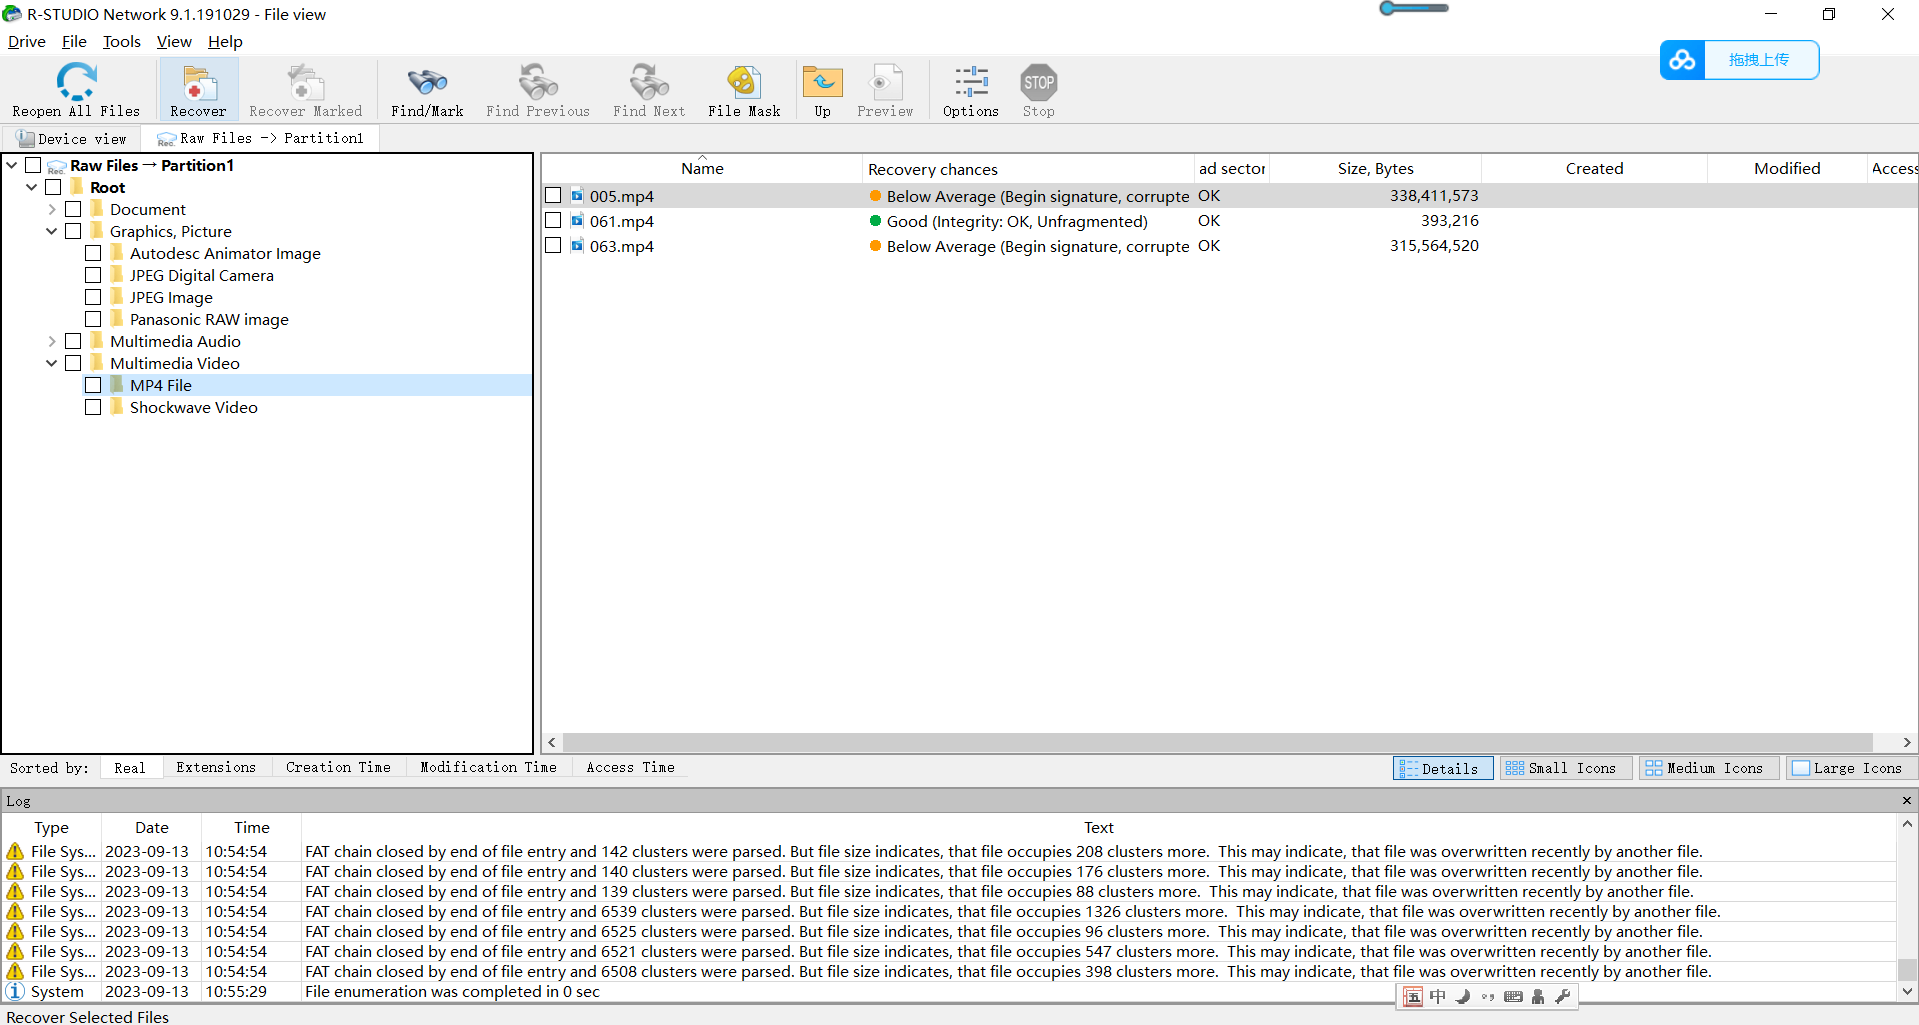The image size is (1919, 1025).
Task: Expand the Document tree node
Action: 52,209
